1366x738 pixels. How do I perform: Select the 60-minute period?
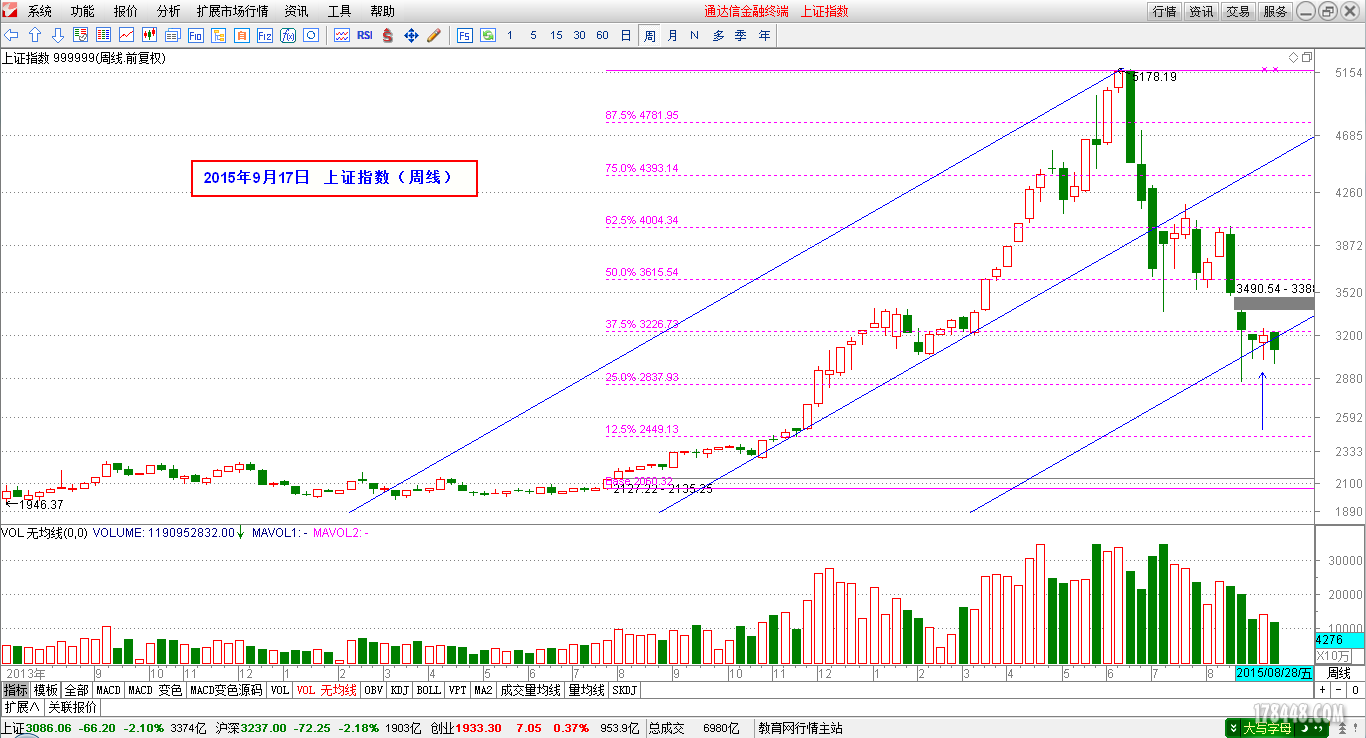coord(602,35)
